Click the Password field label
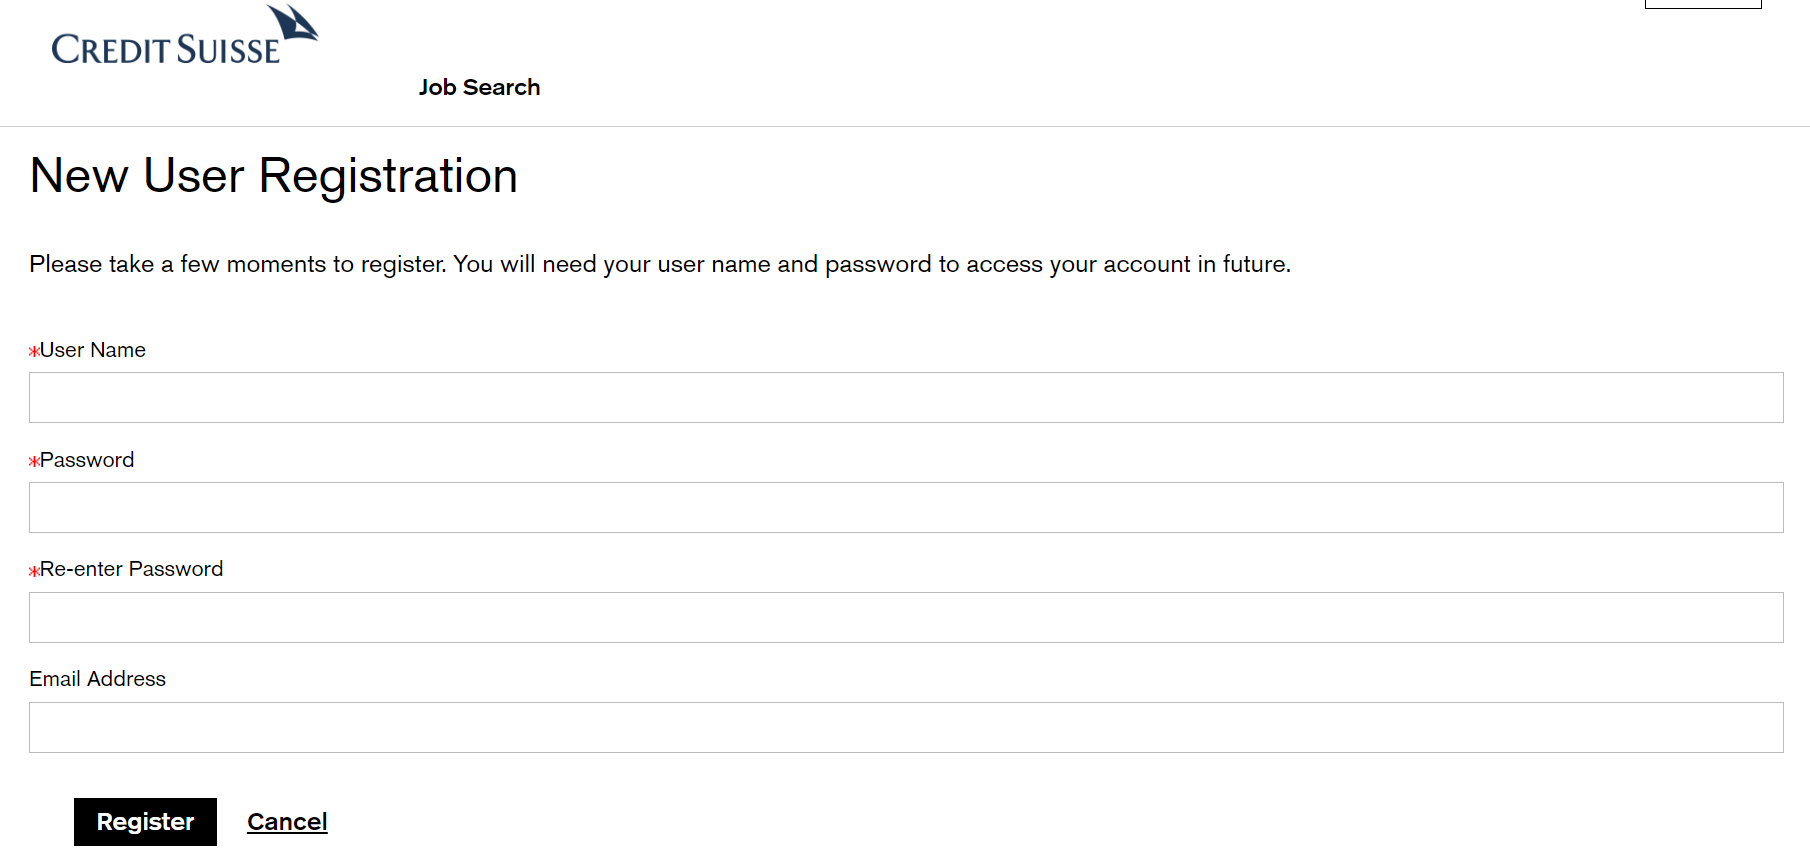1810x867 pixels. tap(87, 460)
